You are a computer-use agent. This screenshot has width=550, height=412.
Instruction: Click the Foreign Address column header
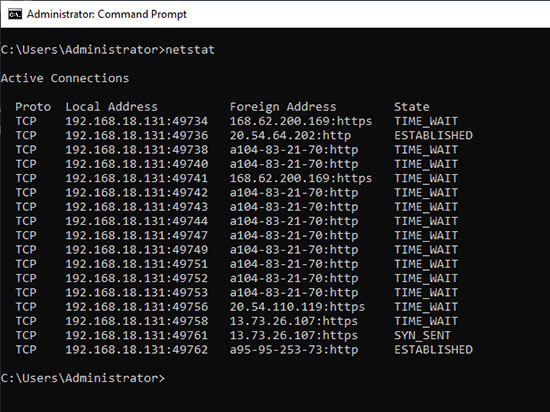pyautogui.click(x=283, y=107)
